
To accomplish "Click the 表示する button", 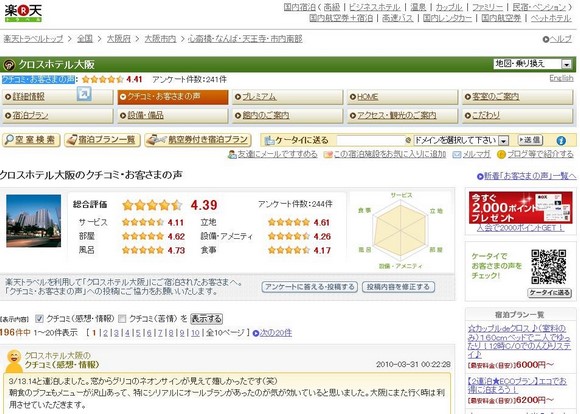I will [x=206, y=319].
